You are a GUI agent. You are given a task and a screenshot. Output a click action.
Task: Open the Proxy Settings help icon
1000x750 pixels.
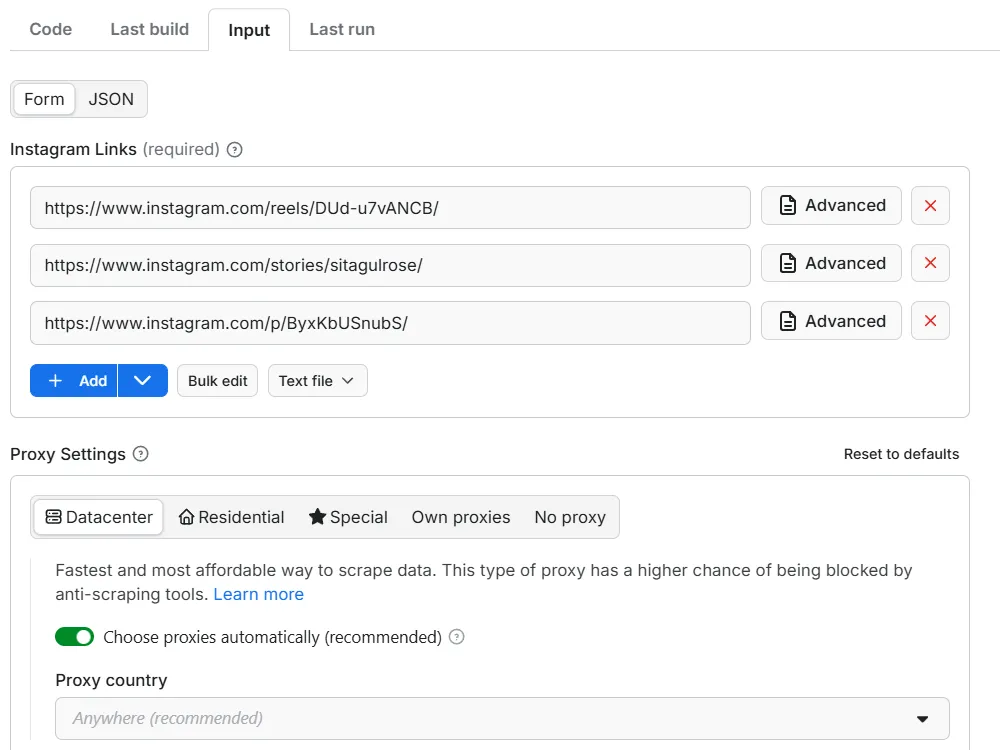(x=141, y=454)
